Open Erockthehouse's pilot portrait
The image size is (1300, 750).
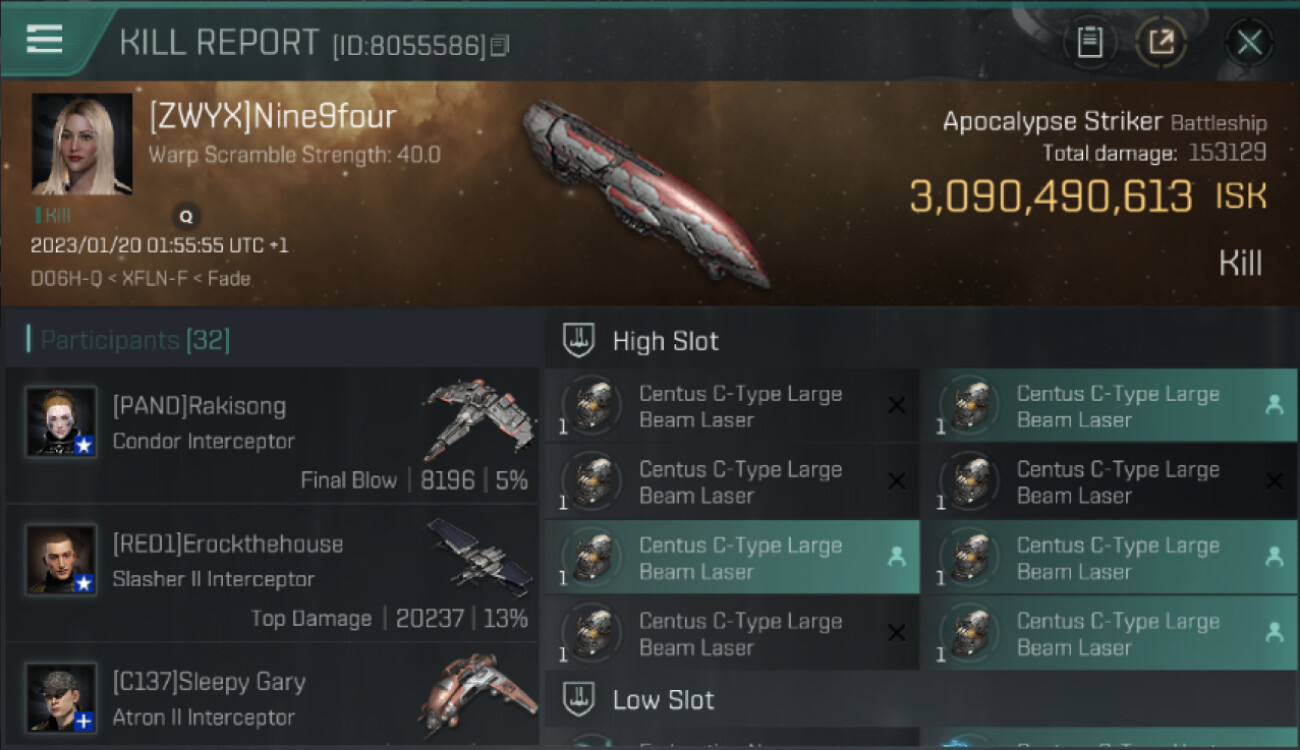(62, 559)
